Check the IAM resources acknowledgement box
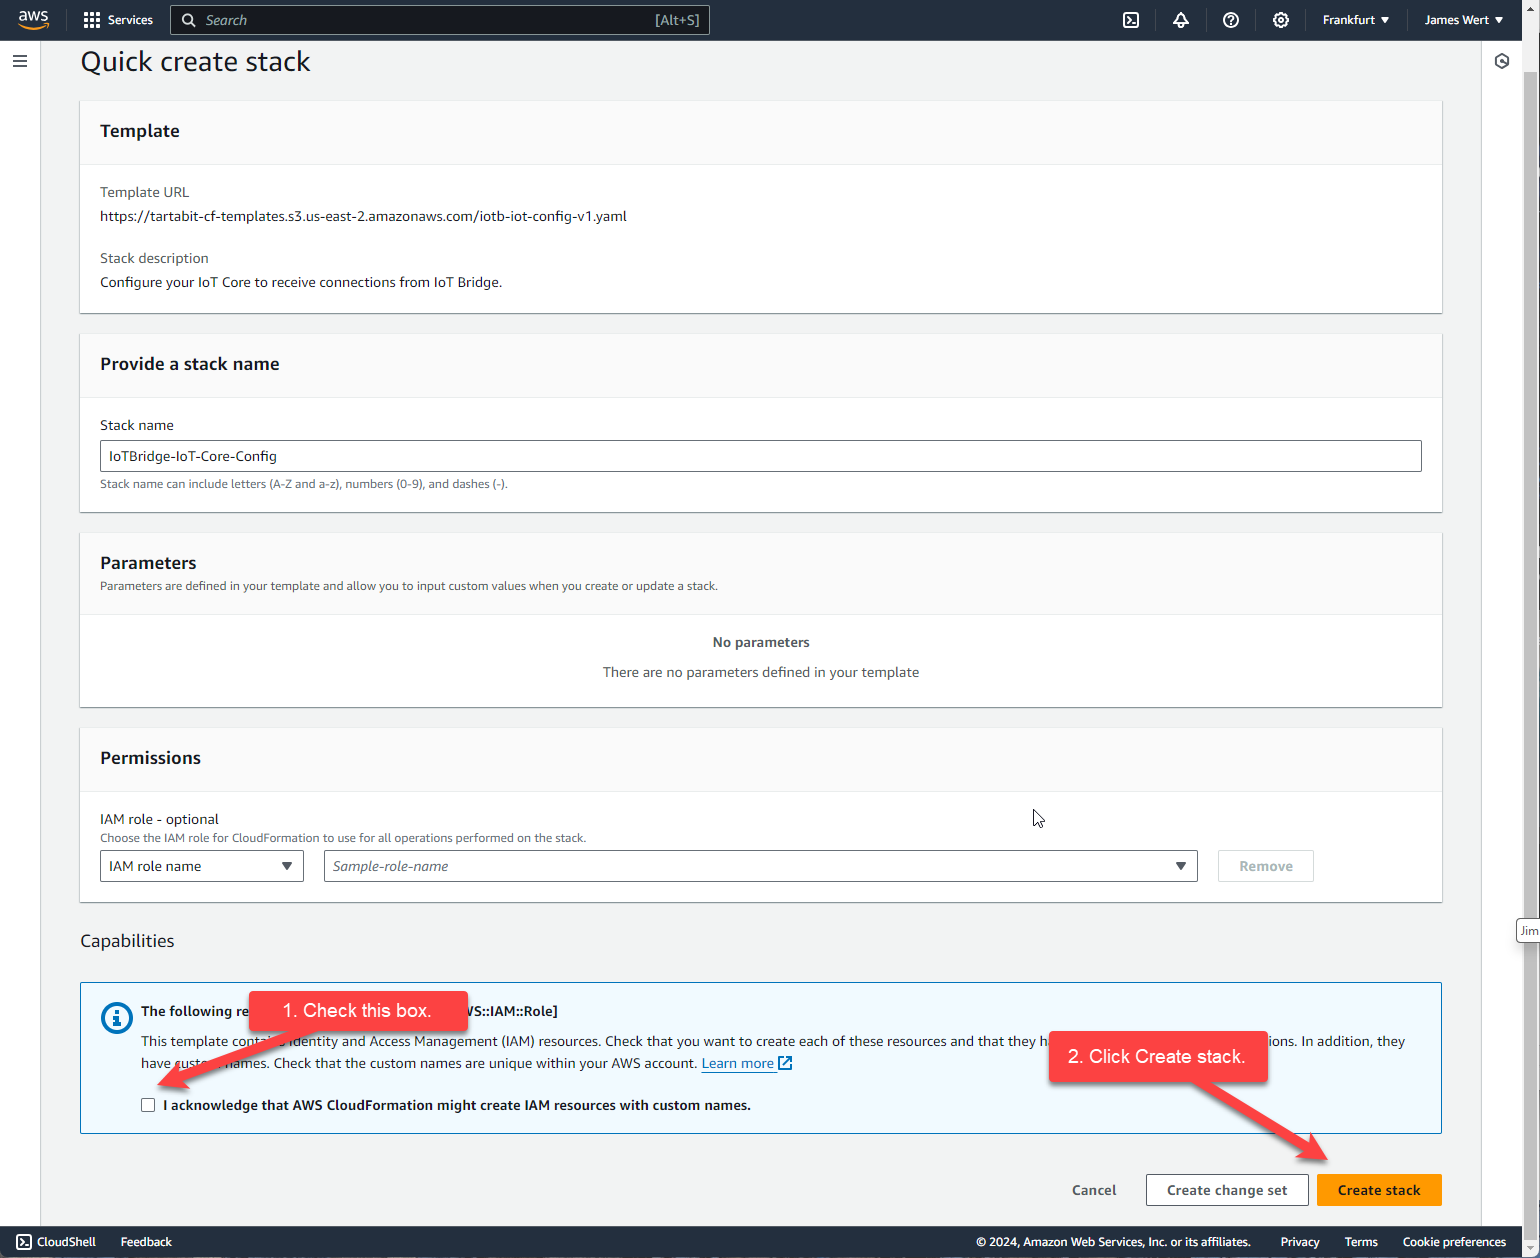Viewport: 1540px width, 1258px height. (148, 1105)
